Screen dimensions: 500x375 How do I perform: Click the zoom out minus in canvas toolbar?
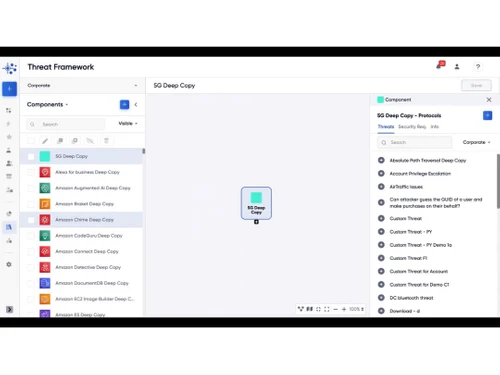point(335,309)
